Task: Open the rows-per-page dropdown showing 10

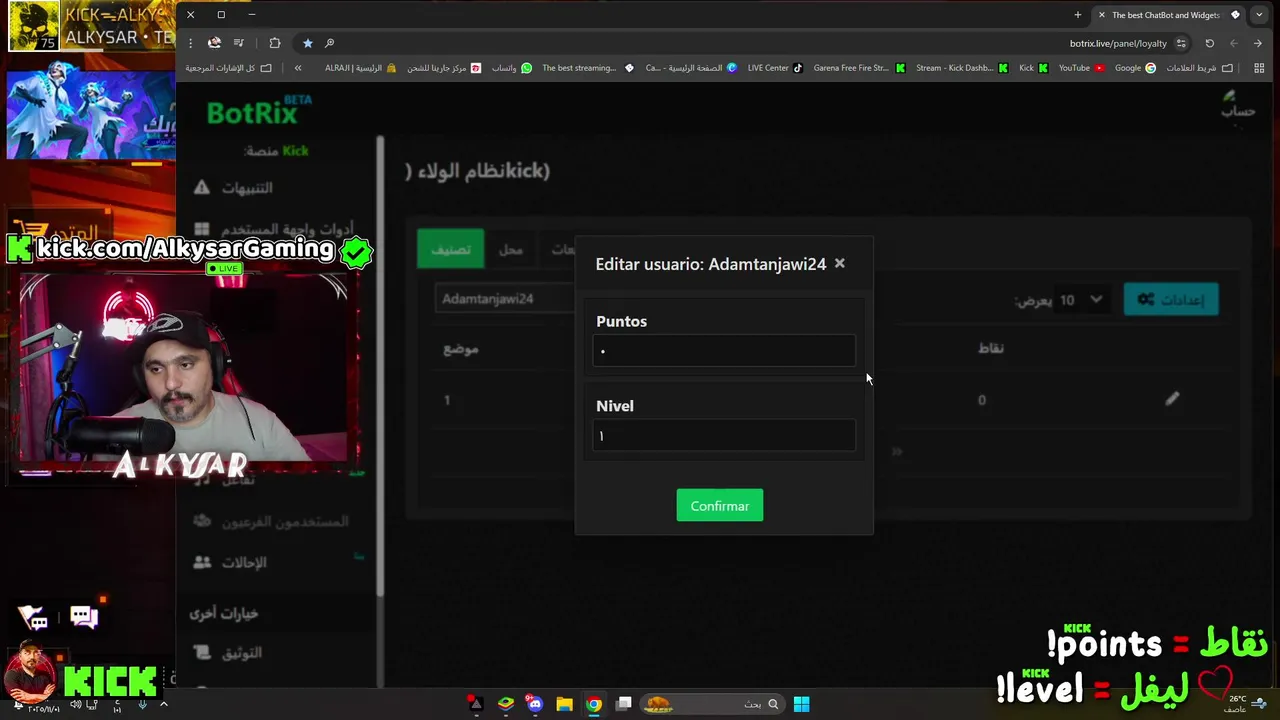Action: point(1081,300)
